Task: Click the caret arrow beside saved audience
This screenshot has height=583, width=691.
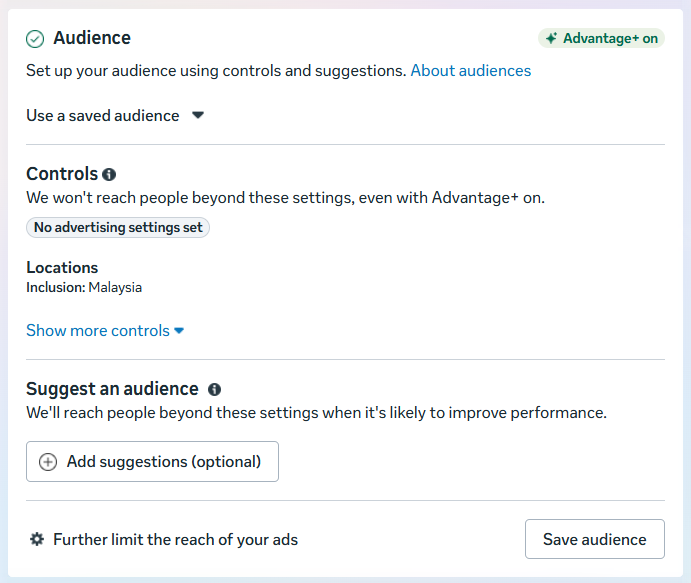Action: [198, 115]
